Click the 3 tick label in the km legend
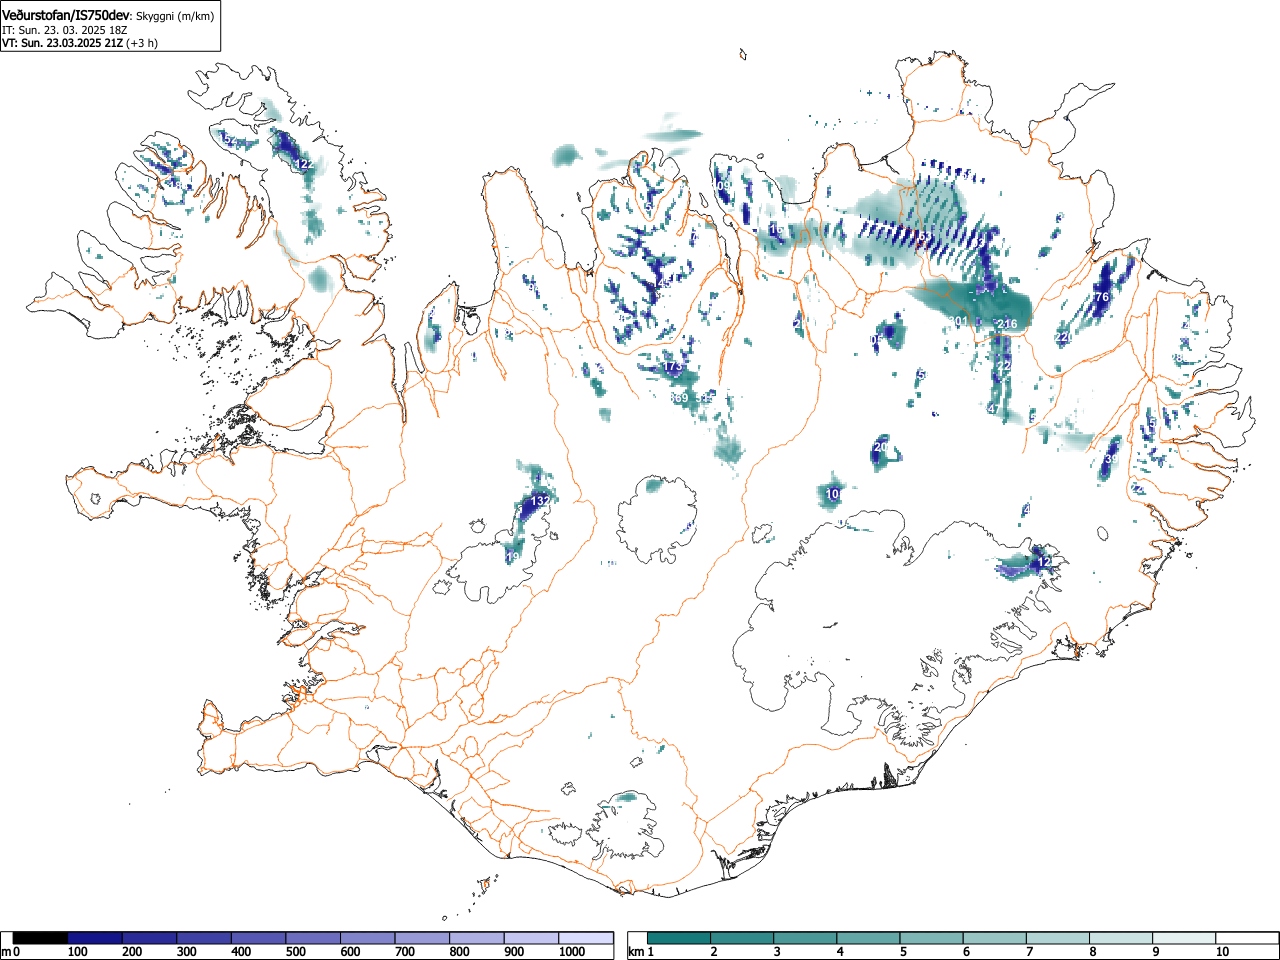 point(776,952)
